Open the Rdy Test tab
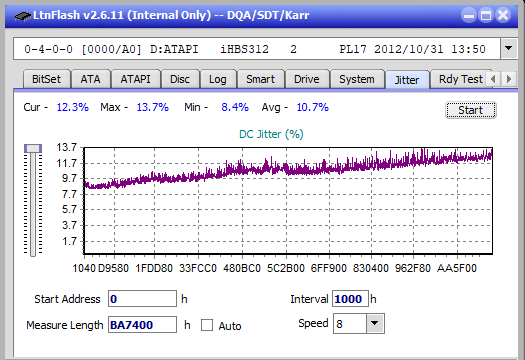525x360 pixels. tap(461, 79)
